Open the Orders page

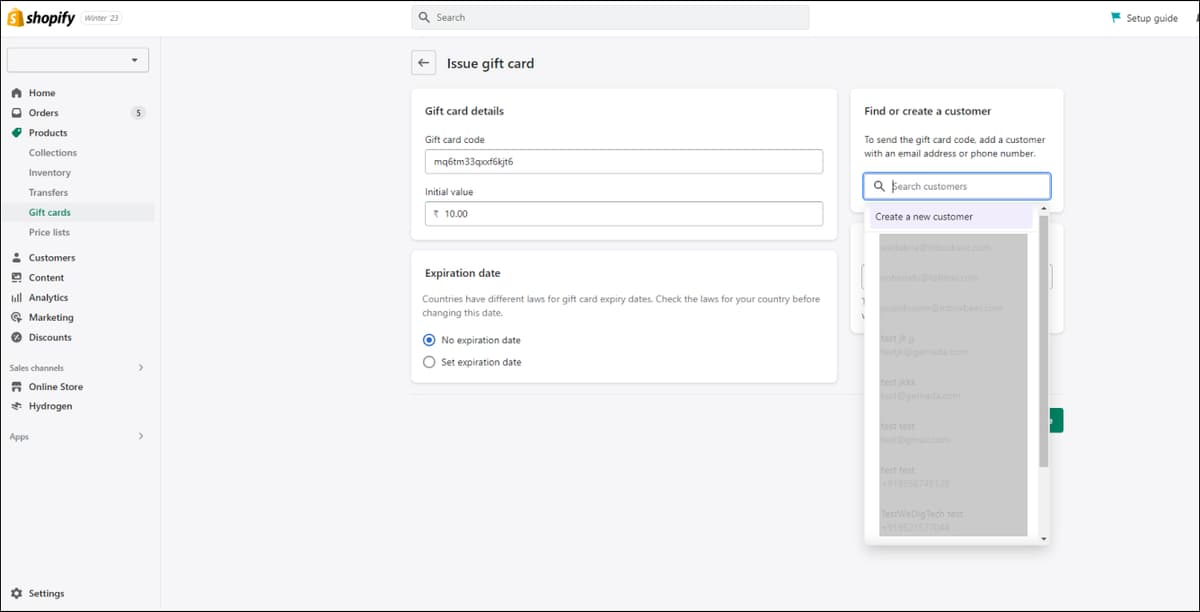pyautogui.click(x=44, y=113)
